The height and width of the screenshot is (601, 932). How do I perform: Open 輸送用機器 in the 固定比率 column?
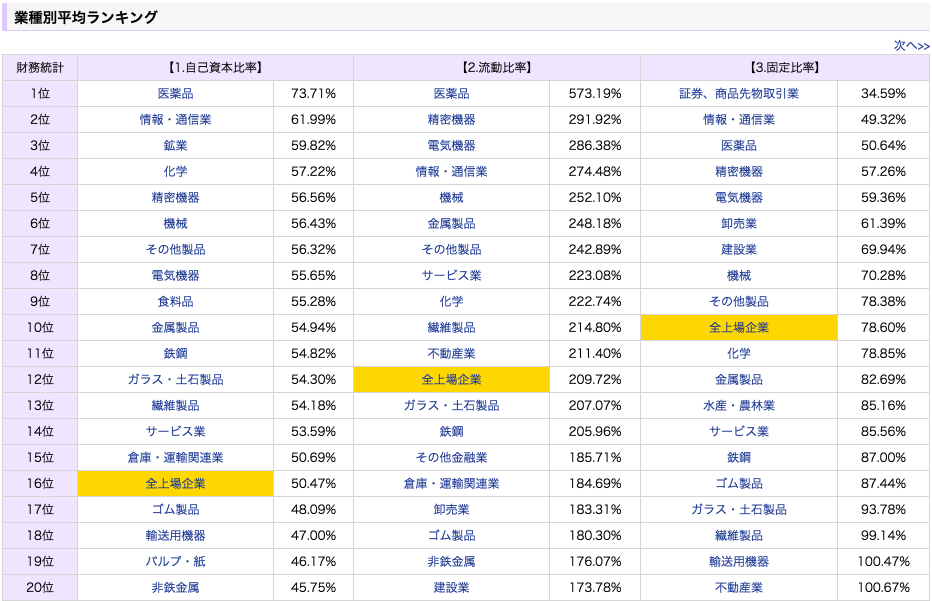point(739,561)
